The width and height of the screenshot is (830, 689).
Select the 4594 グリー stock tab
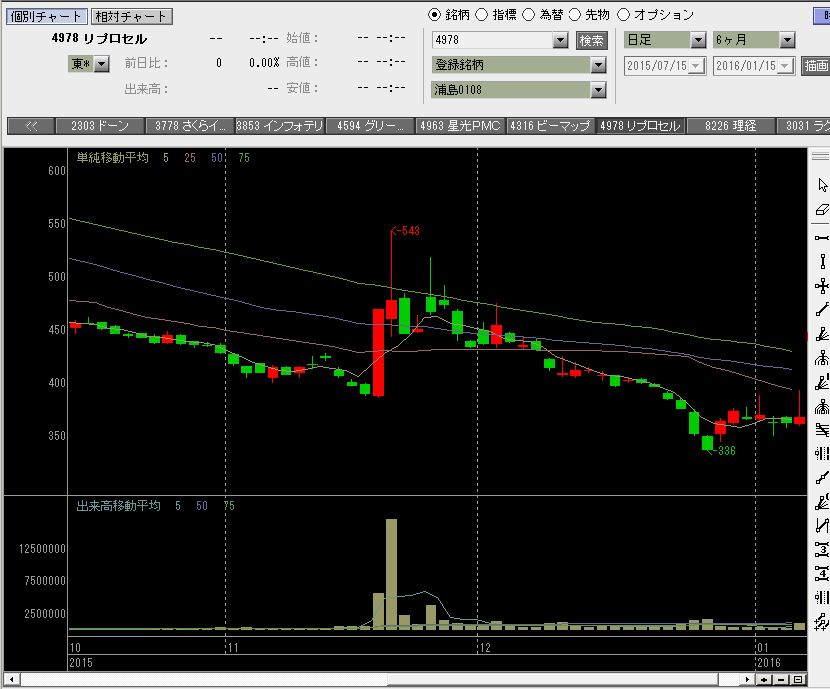pyautogui.click(x=369, y=126)
